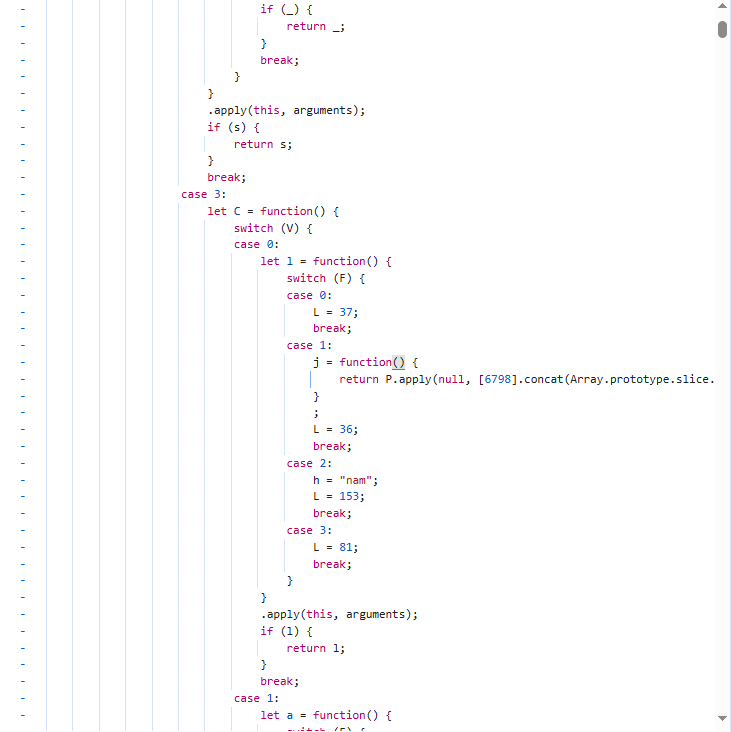The width and height of the screenshot is (731, 732).
Task: Click the scroll down arrow
Action: tap(722, 717)
